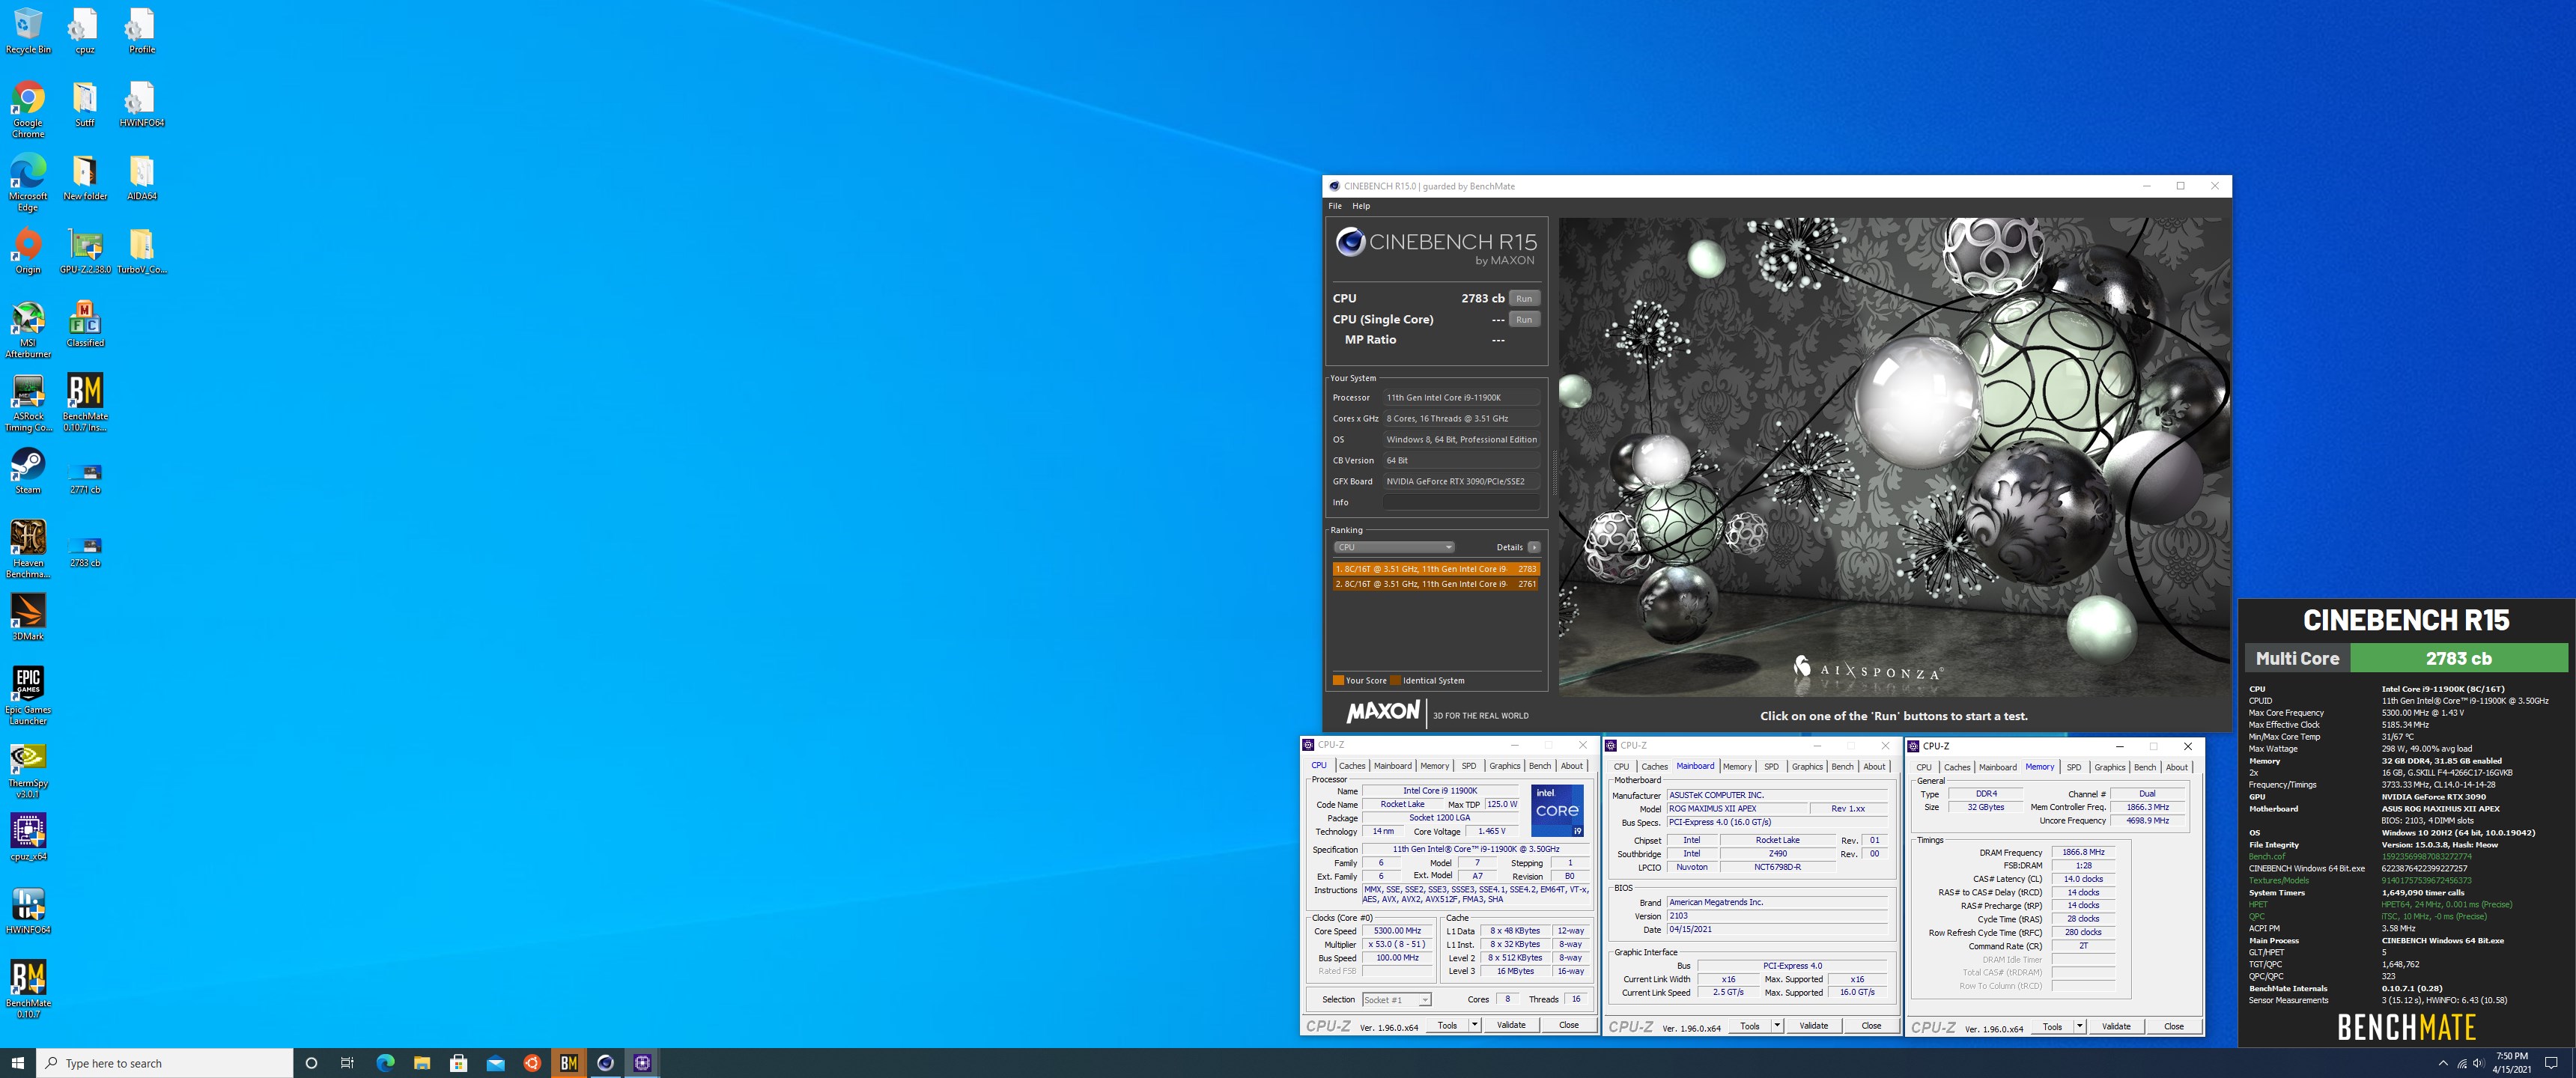Open Ubuntu from the taskbar
This screenshot has width=2576, height=1078.
[x=532, y=1063]
